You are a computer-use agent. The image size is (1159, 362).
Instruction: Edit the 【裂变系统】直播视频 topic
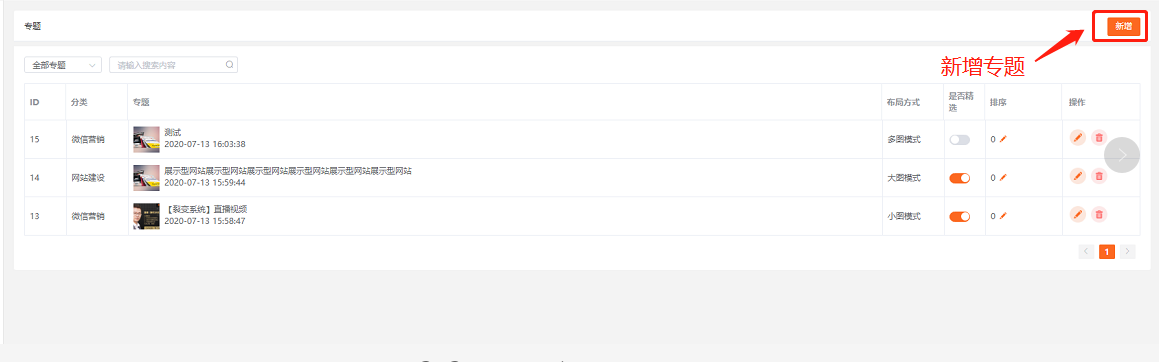(1078, 214)
